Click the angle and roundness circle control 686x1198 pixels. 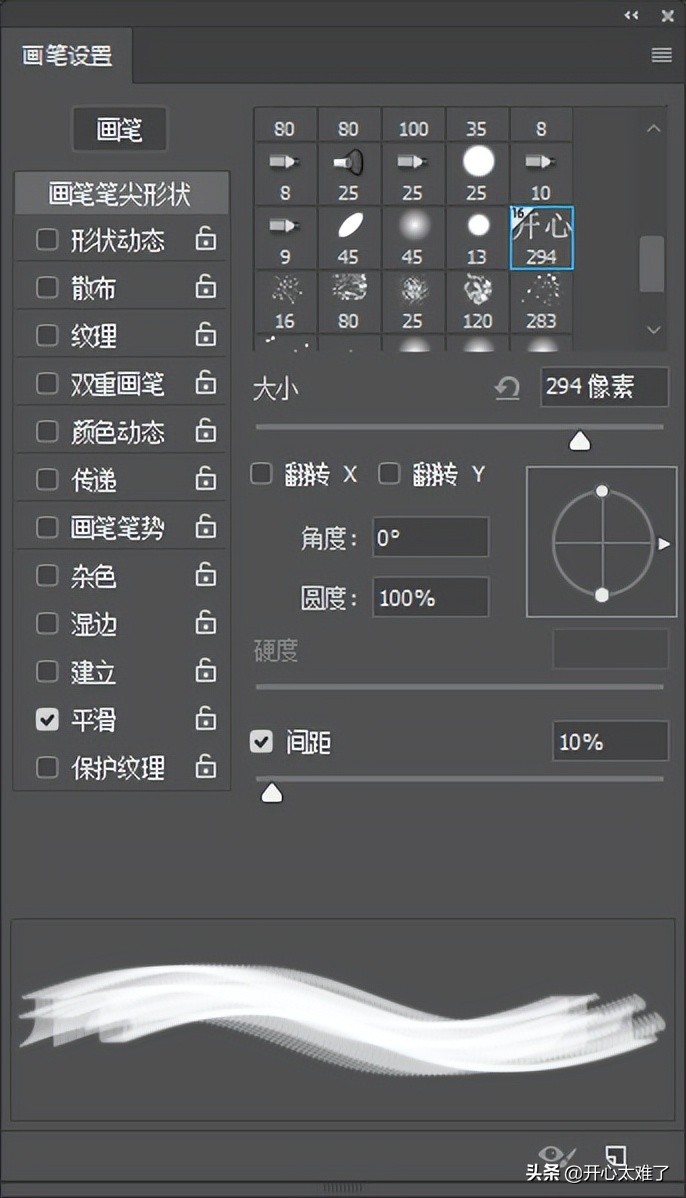click(x=602, y=542)
